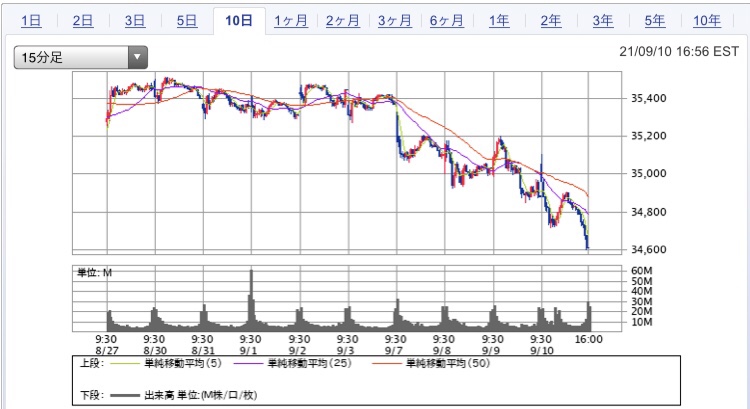
Task: Click the 単純移動平均(25) legend entry
Action: [x=309, y=364]
